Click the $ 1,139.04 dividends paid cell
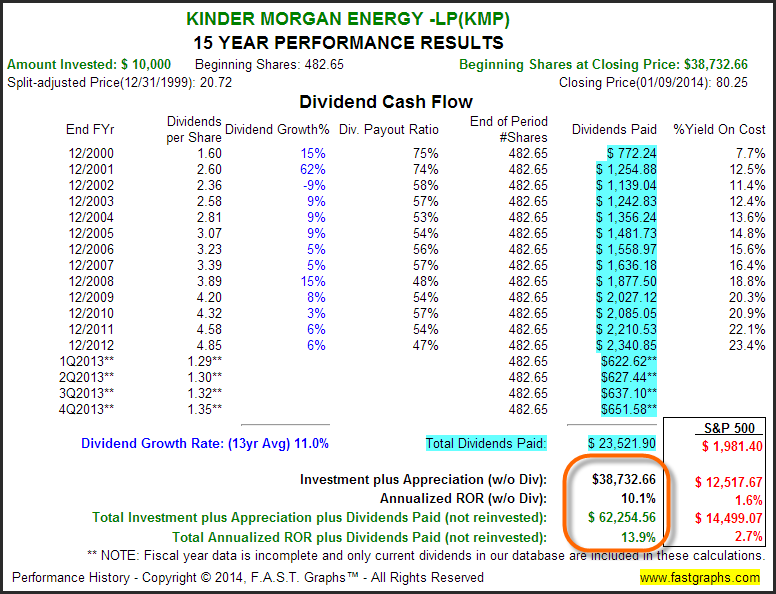776x594 pixels. [x=626, y=185]
